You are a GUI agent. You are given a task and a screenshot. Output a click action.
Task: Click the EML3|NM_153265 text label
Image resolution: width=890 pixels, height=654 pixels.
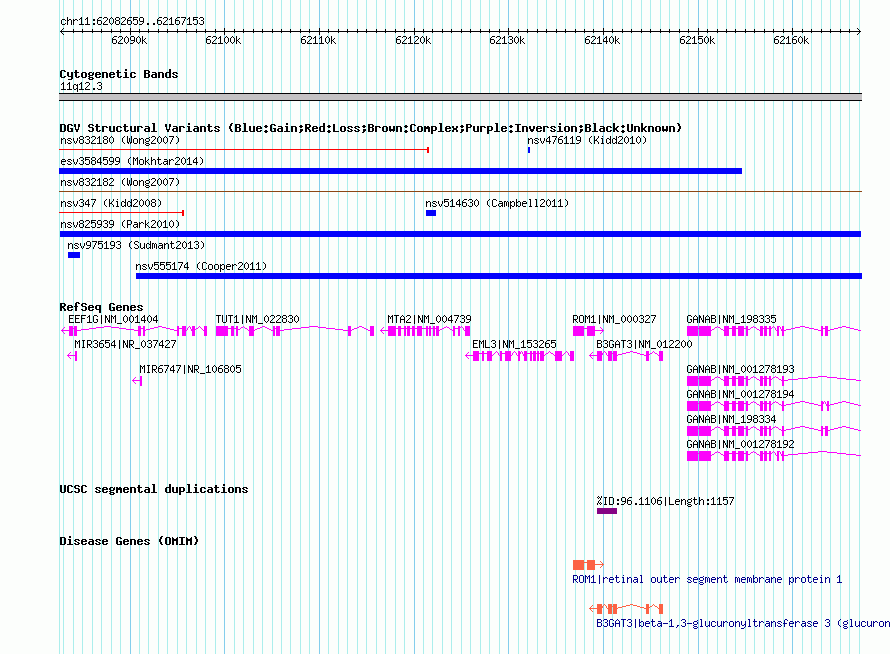click(x=514, y=345)
